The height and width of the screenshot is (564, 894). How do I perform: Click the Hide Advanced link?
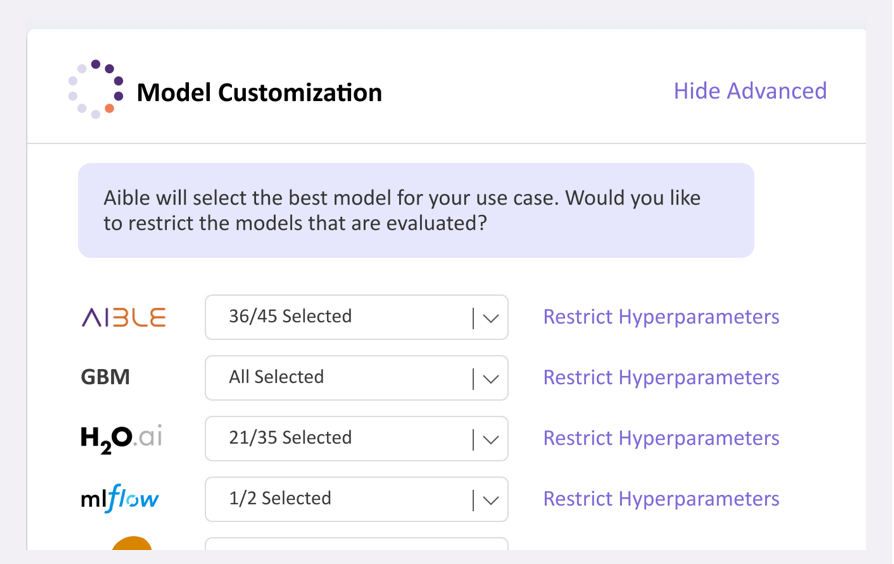(x=750, y=91)
